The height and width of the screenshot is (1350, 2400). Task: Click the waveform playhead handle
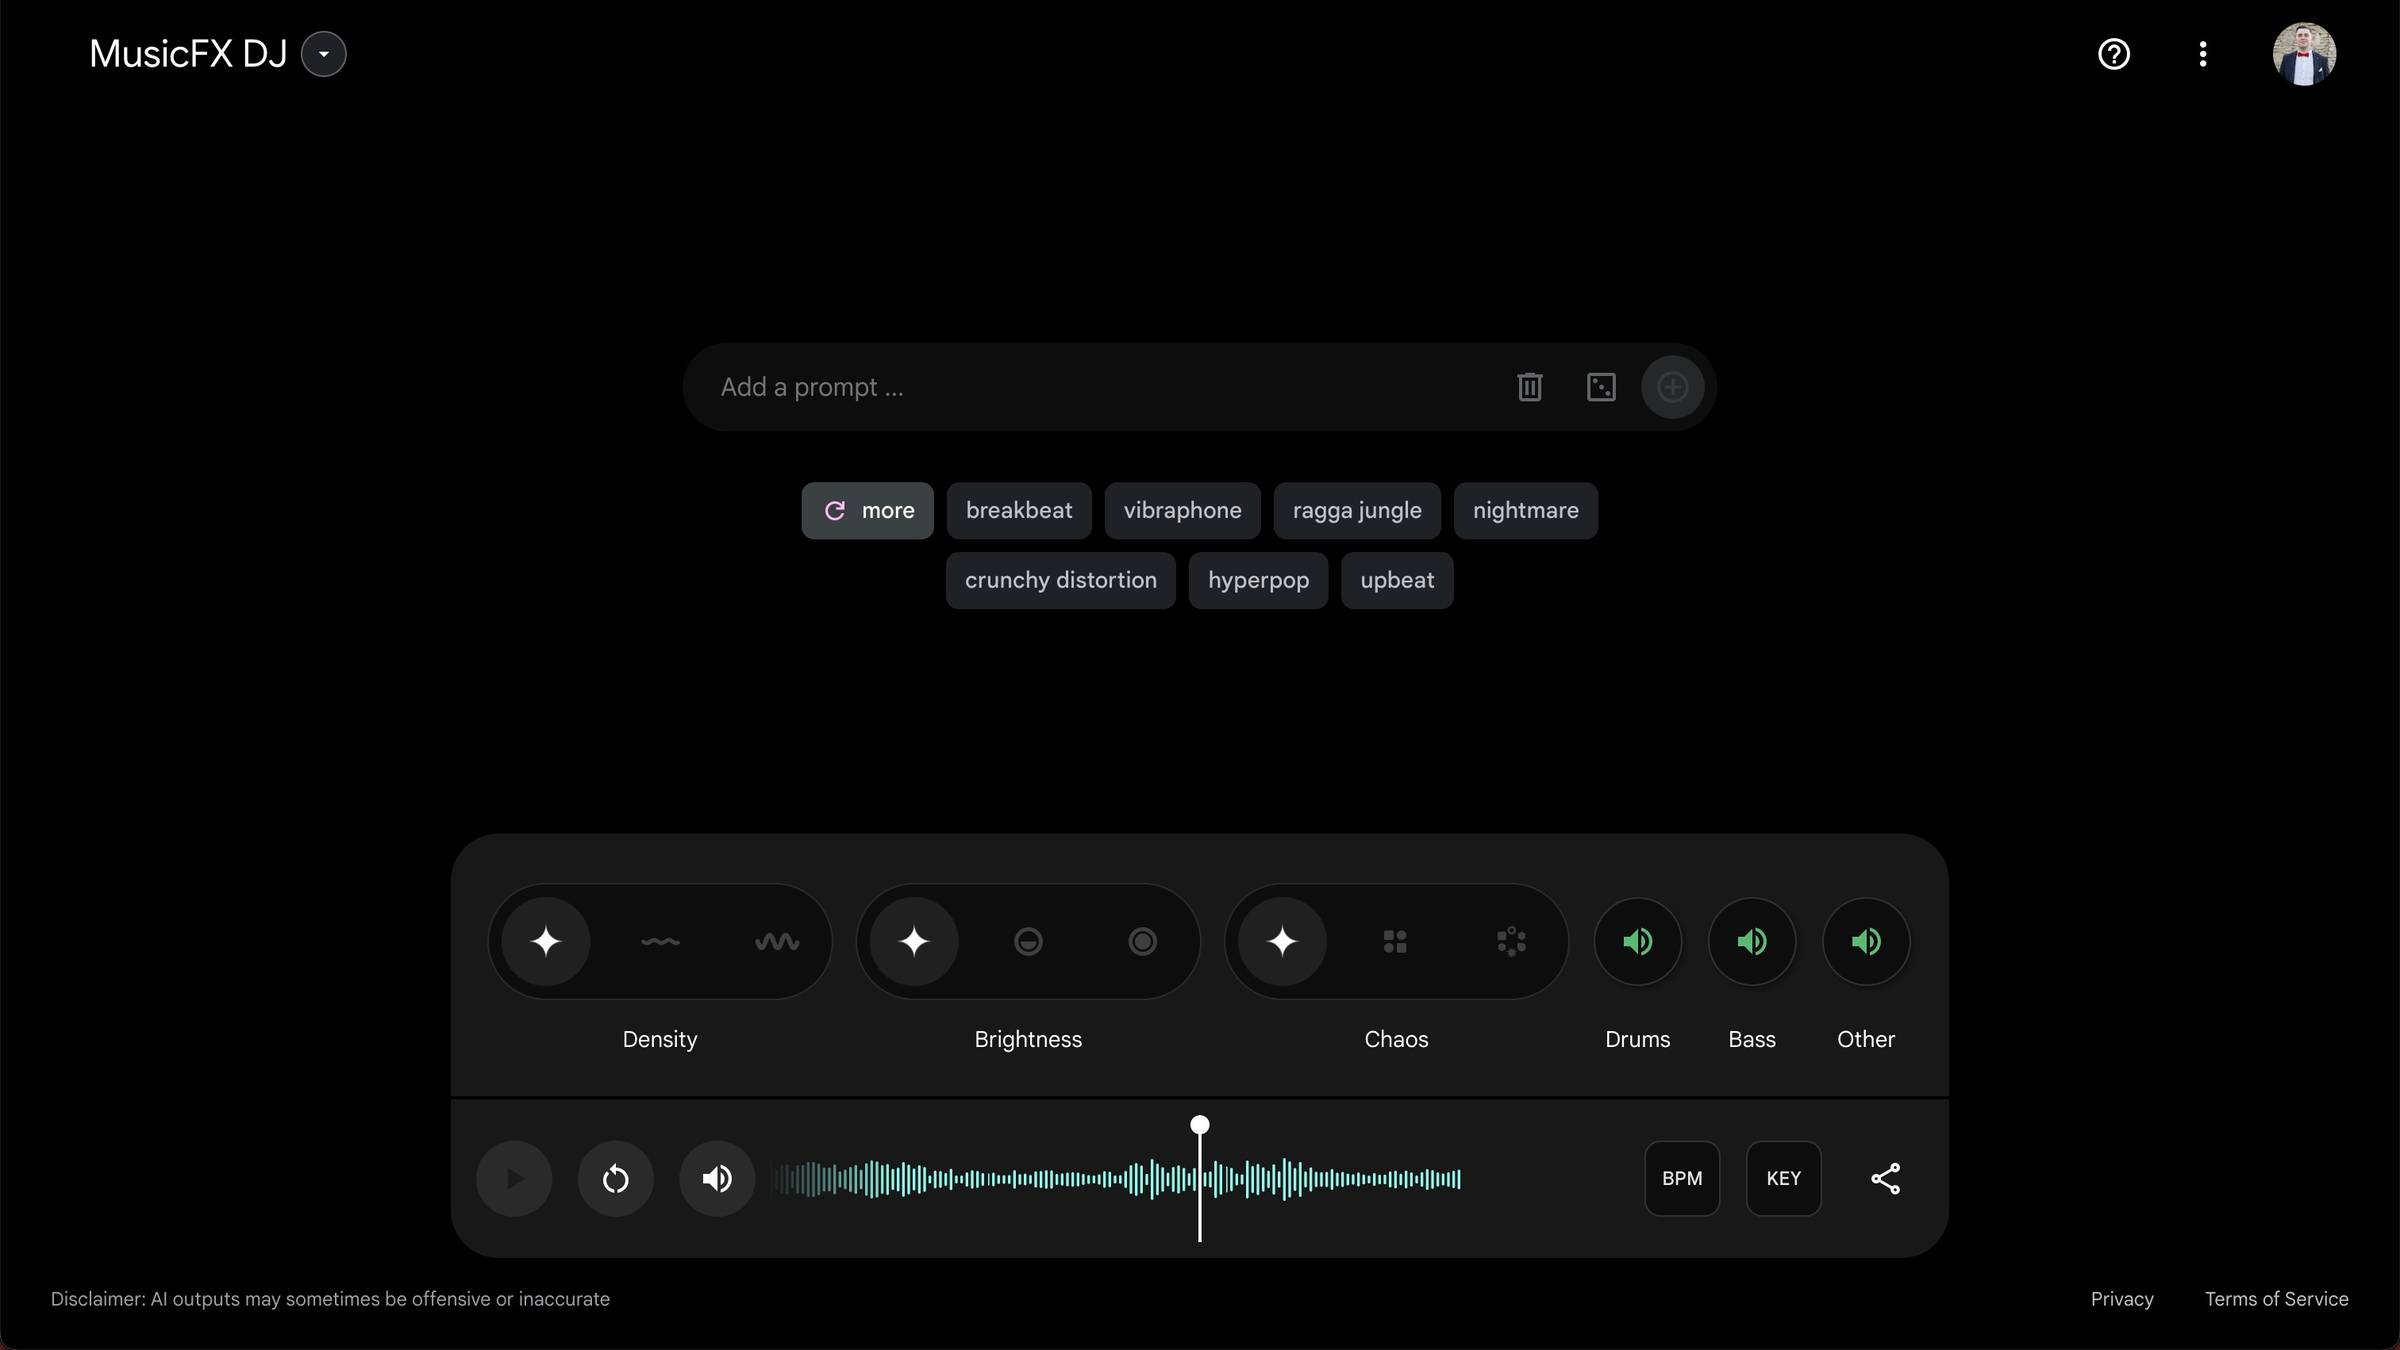1199,1125
